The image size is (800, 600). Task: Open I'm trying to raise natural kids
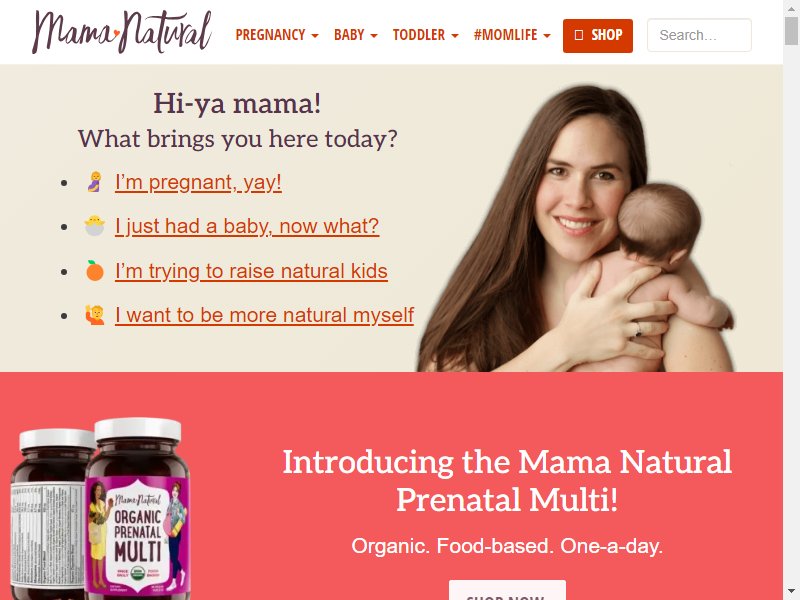point(251,271)
